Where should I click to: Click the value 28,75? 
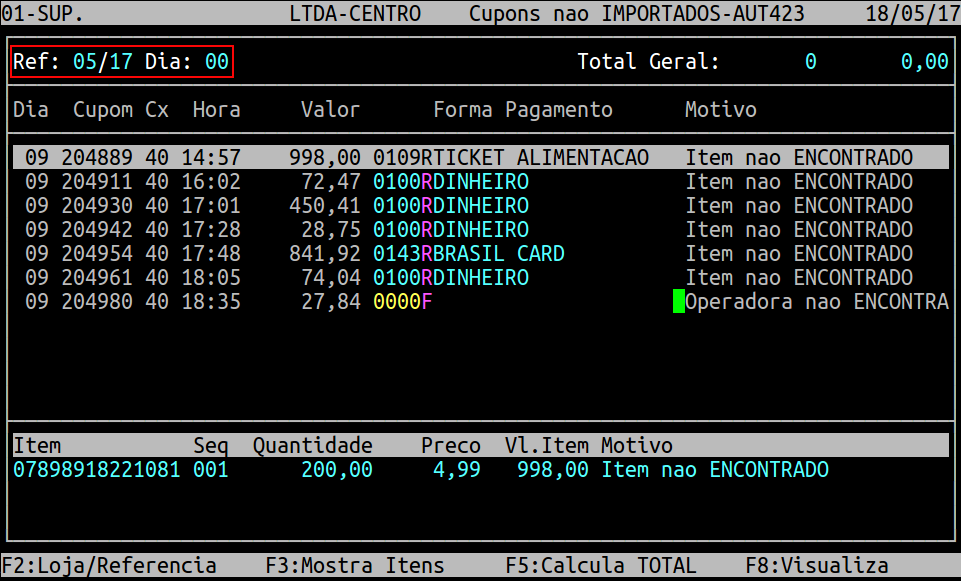[330, 229]
